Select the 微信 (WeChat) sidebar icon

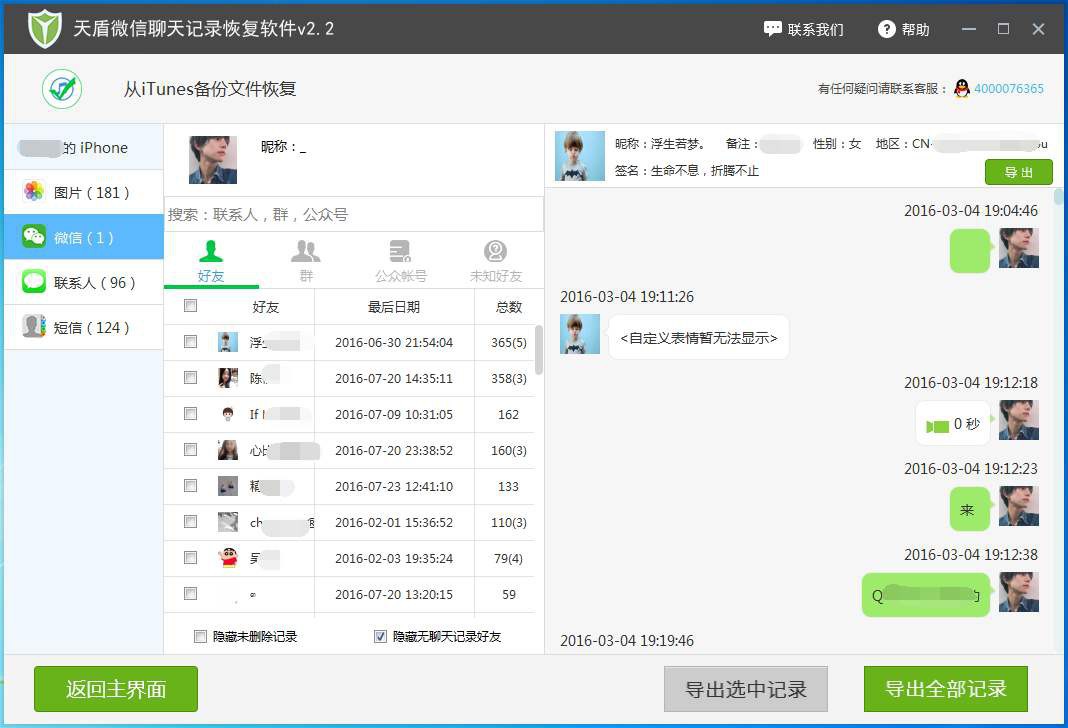click(x=82, y=237)
